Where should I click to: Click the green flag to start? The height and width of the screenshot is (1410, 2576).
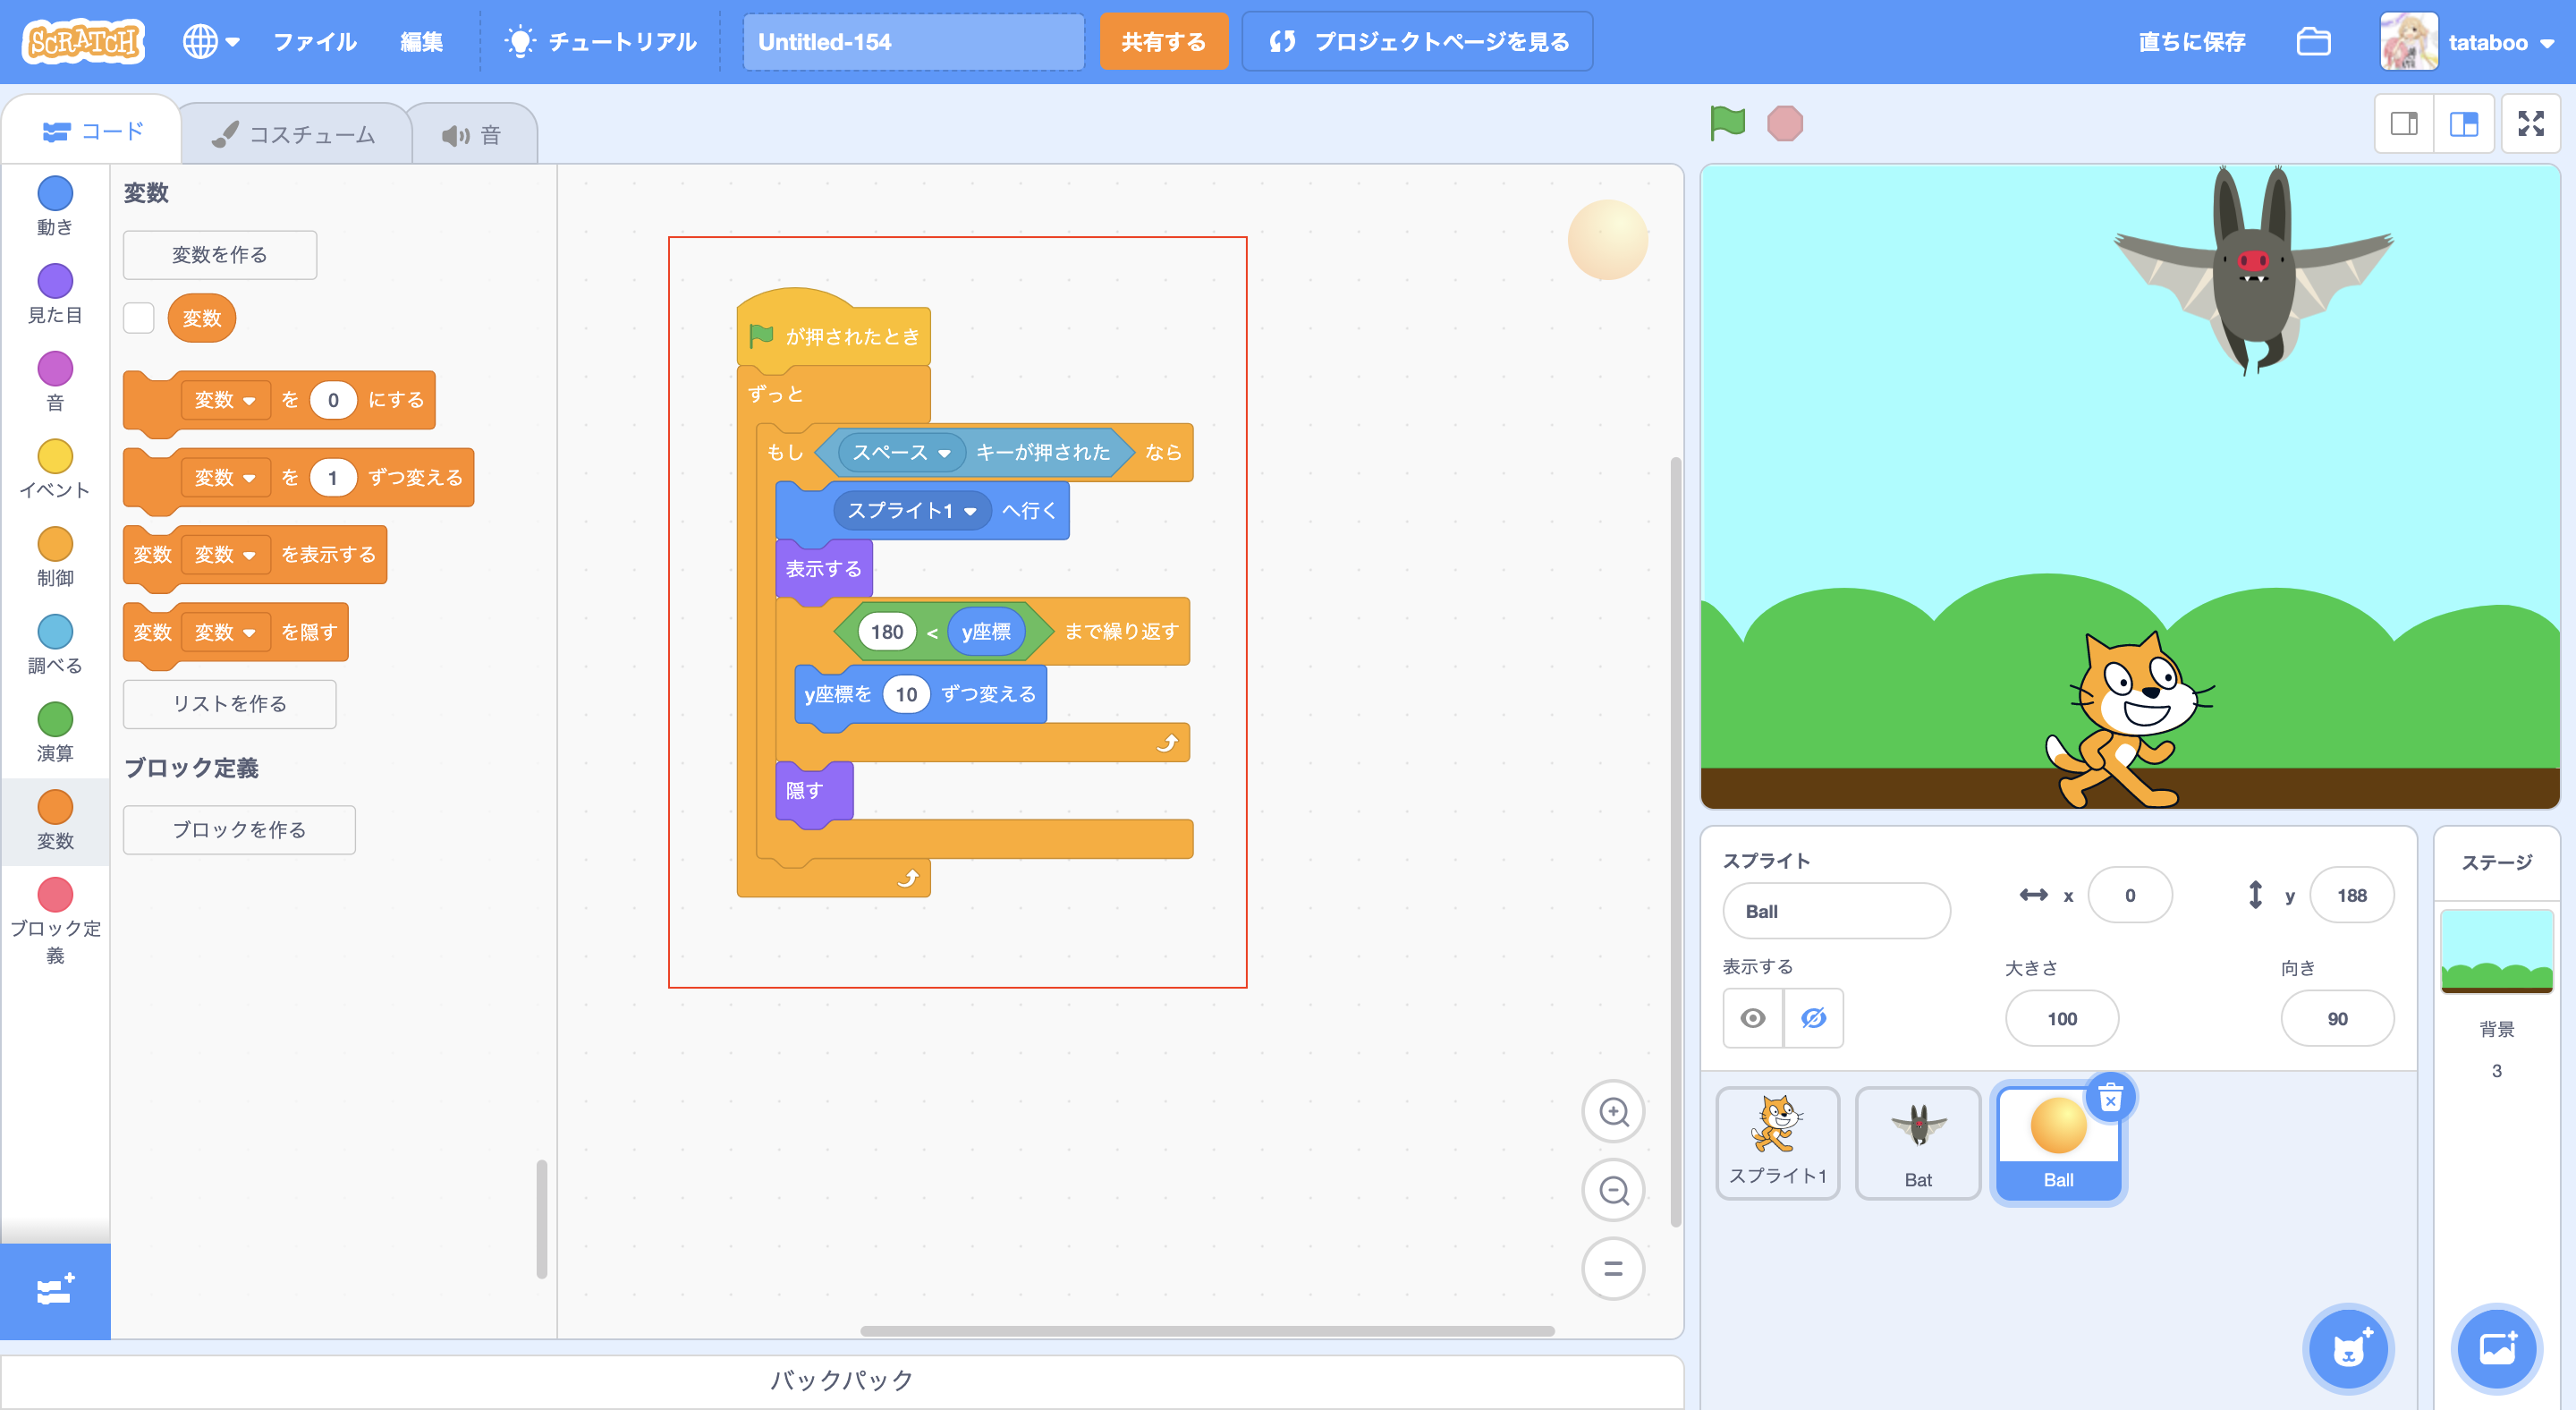[1726, 124]
